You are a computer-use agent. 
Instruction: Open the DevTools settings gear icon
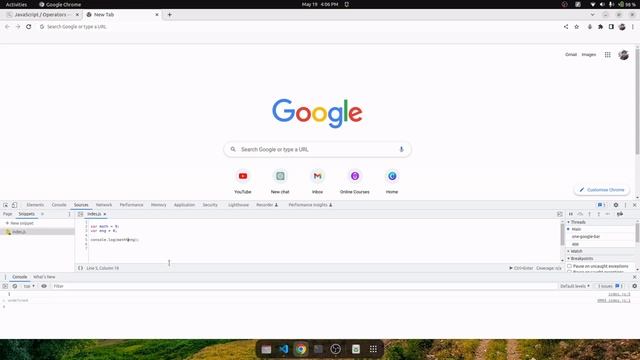click(x=616, y=205)
